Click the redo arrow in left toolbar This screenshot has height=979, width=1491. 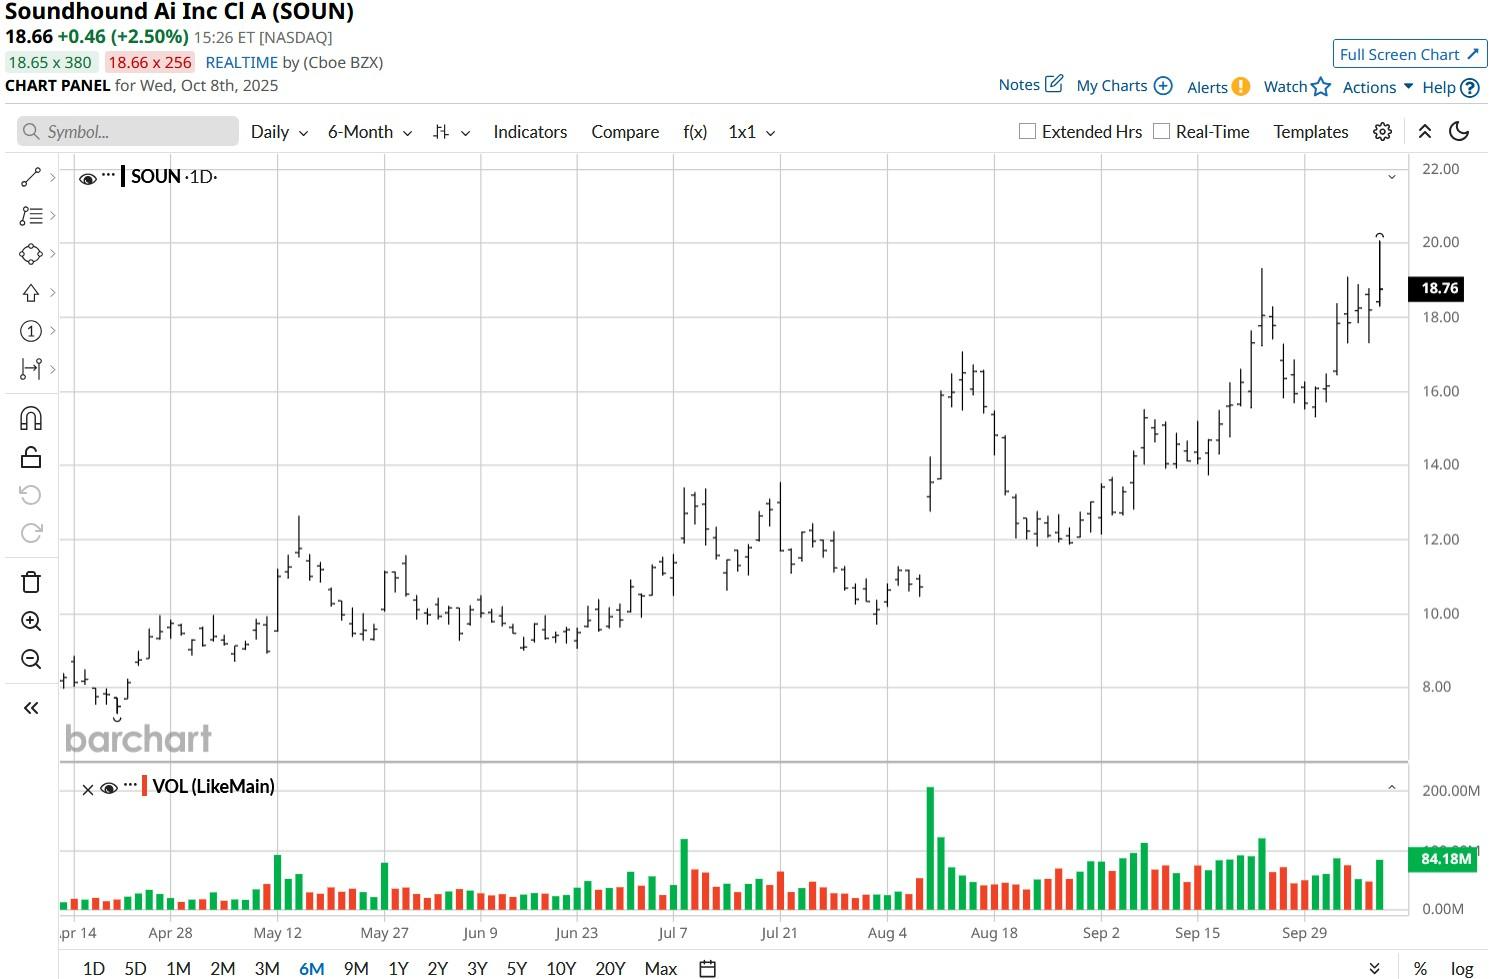(31, 533)
